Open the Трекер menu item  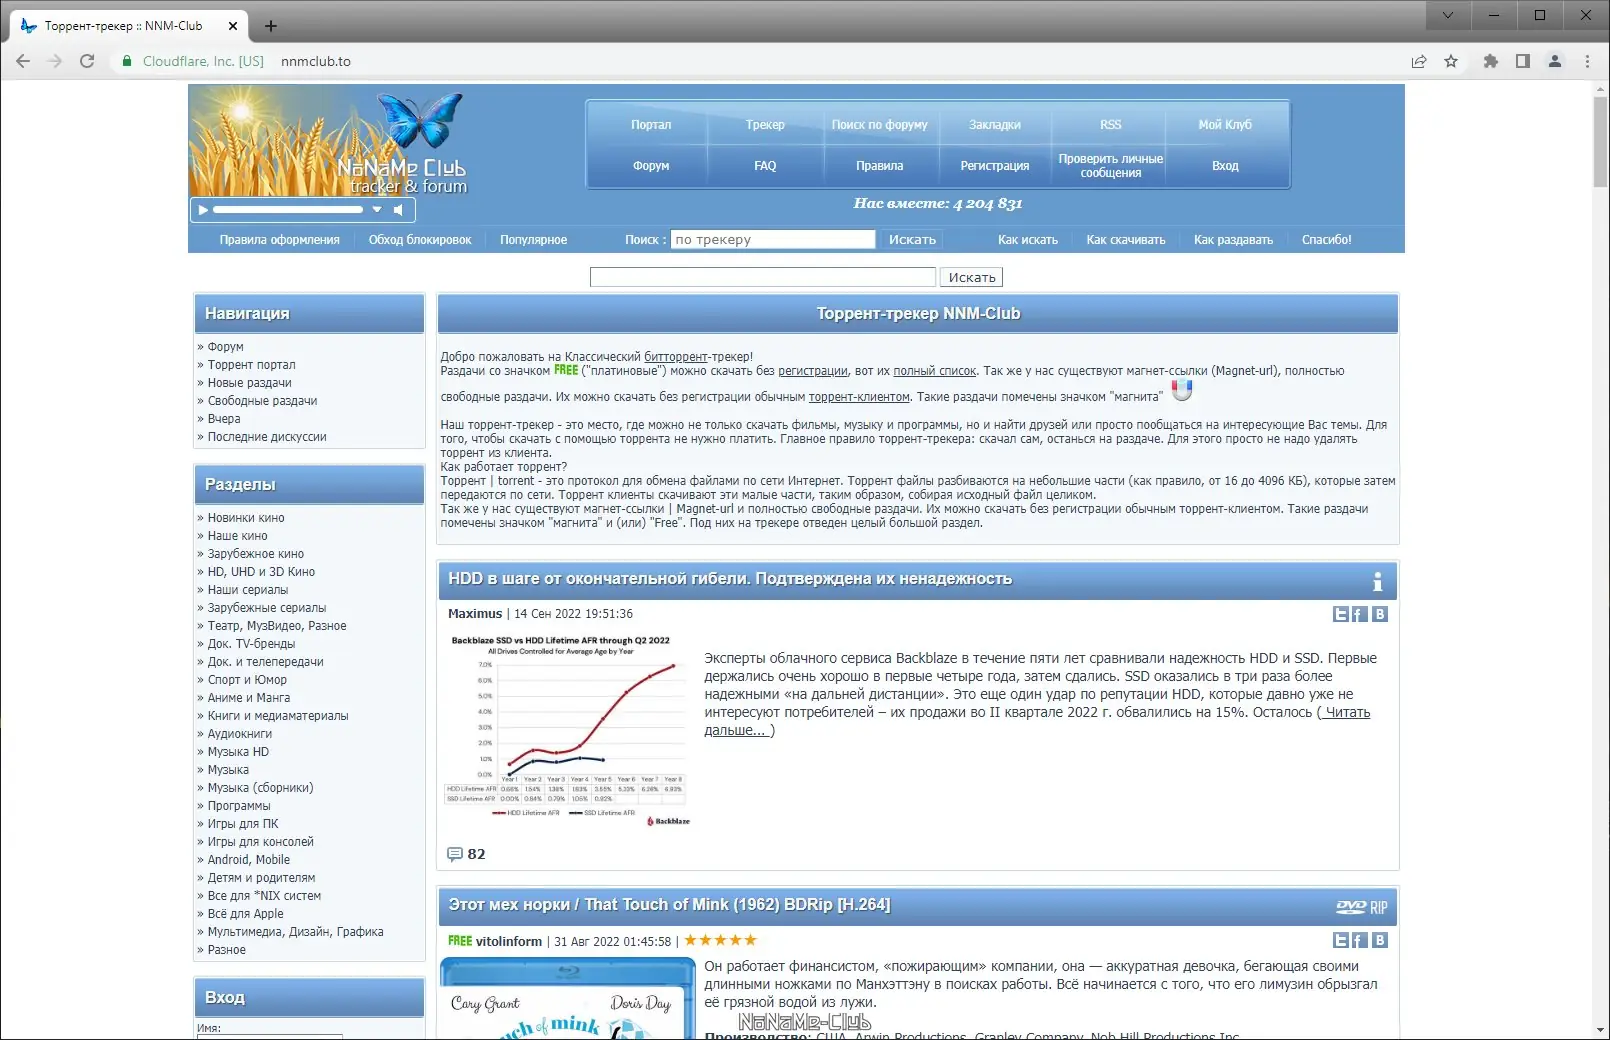(765, 125)
